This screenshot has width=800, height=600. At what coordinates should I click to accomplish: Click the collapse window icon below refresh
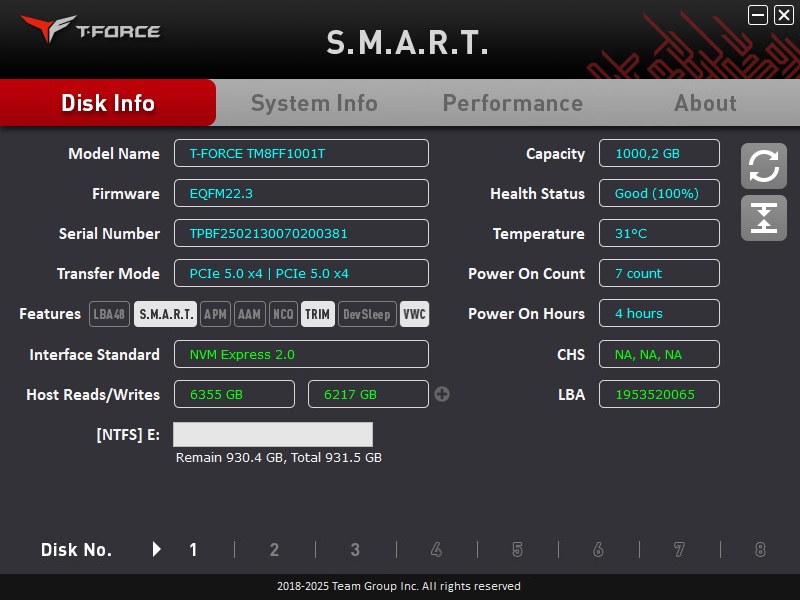coord(763,218)
